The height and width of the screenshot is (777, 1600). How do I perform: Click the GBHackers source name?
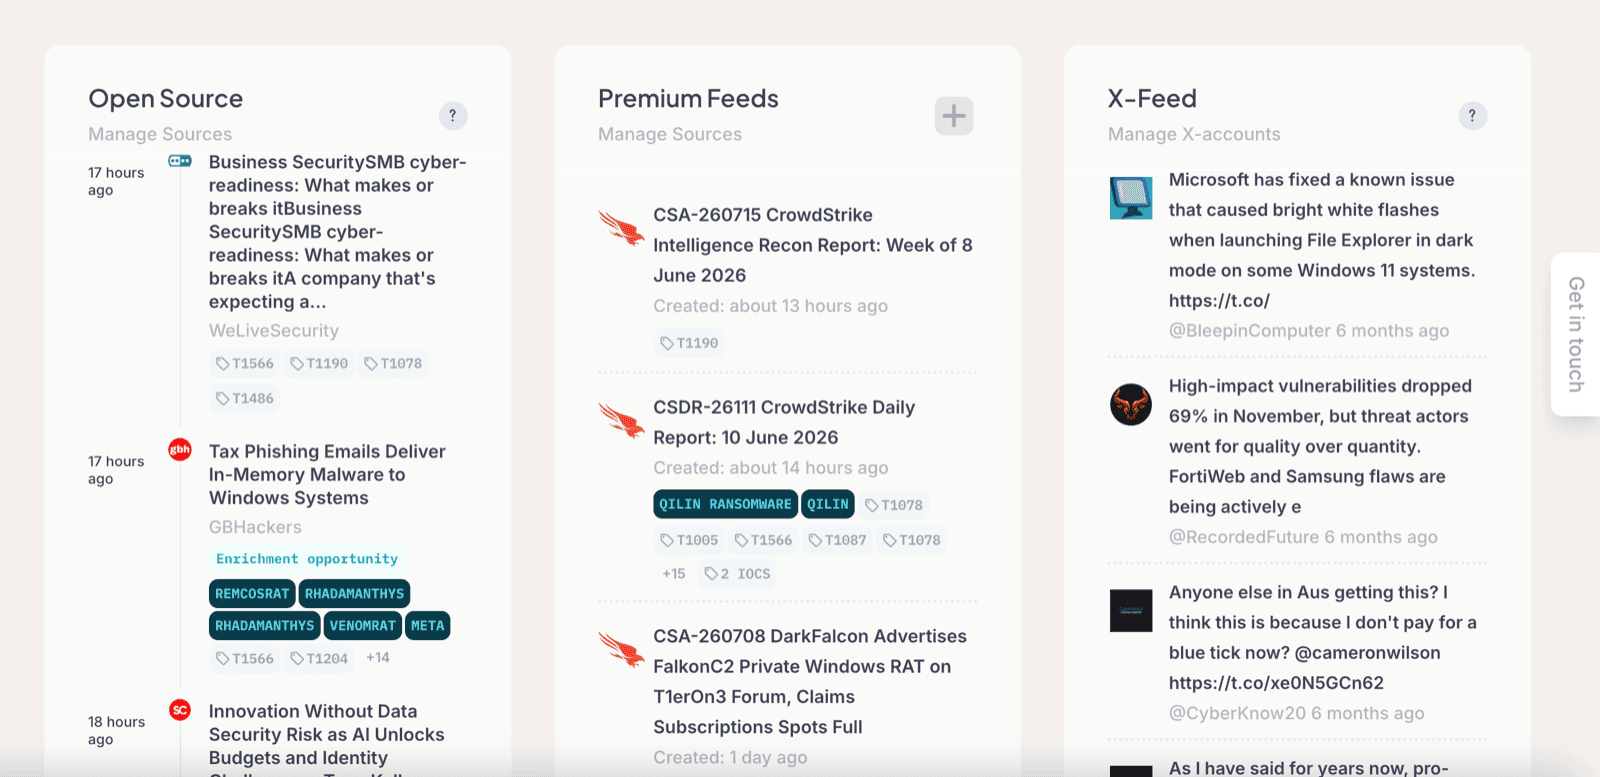click(255, 527)
